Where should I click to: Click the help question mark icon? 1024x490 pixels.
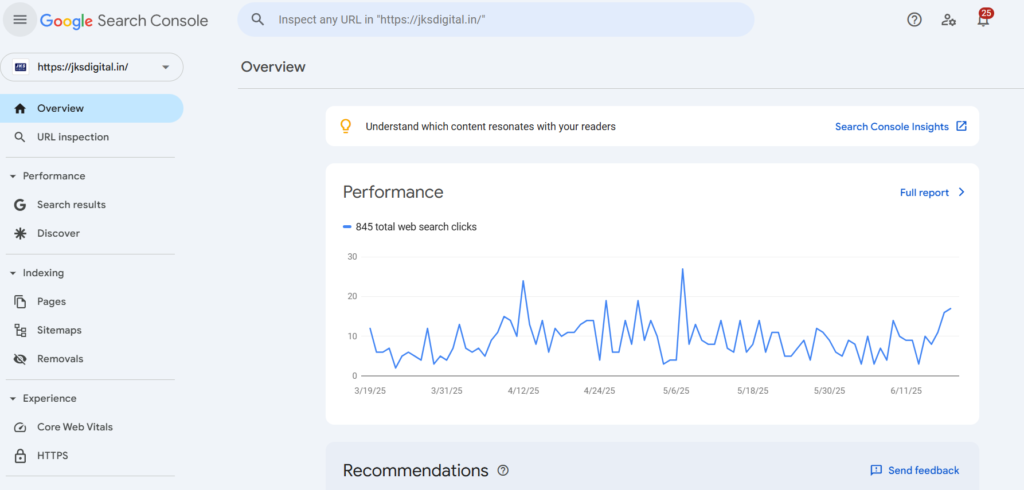tap(914, 20)
